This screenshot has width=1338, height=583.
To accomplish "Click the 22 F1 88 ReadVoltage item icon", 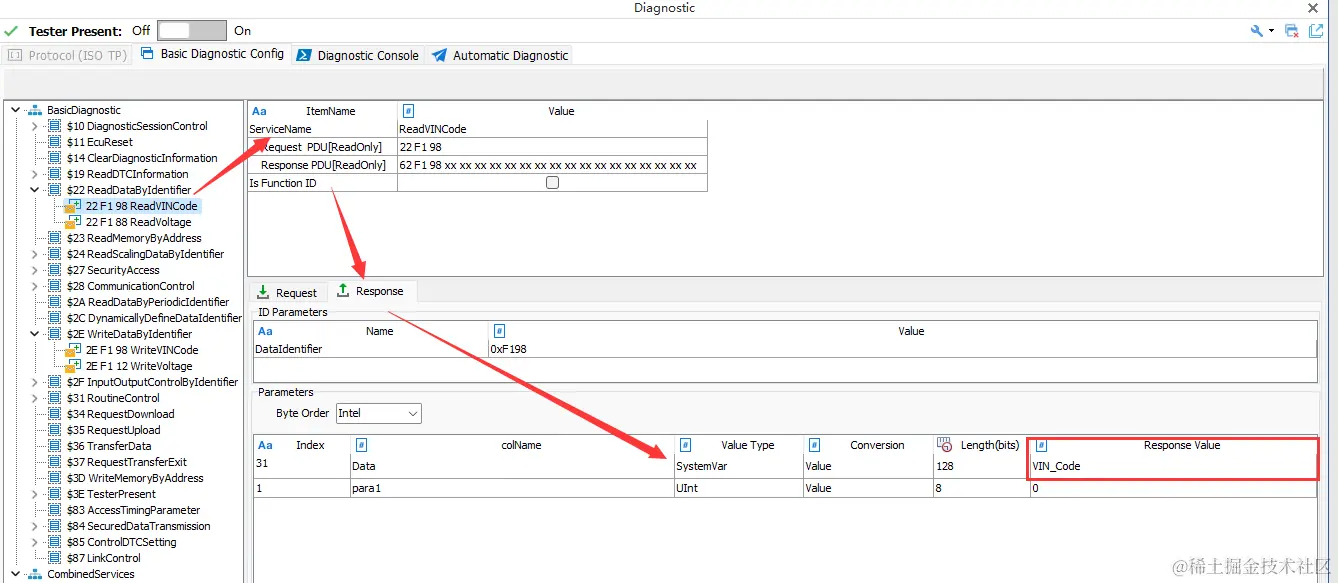I will tap(72, 222).
